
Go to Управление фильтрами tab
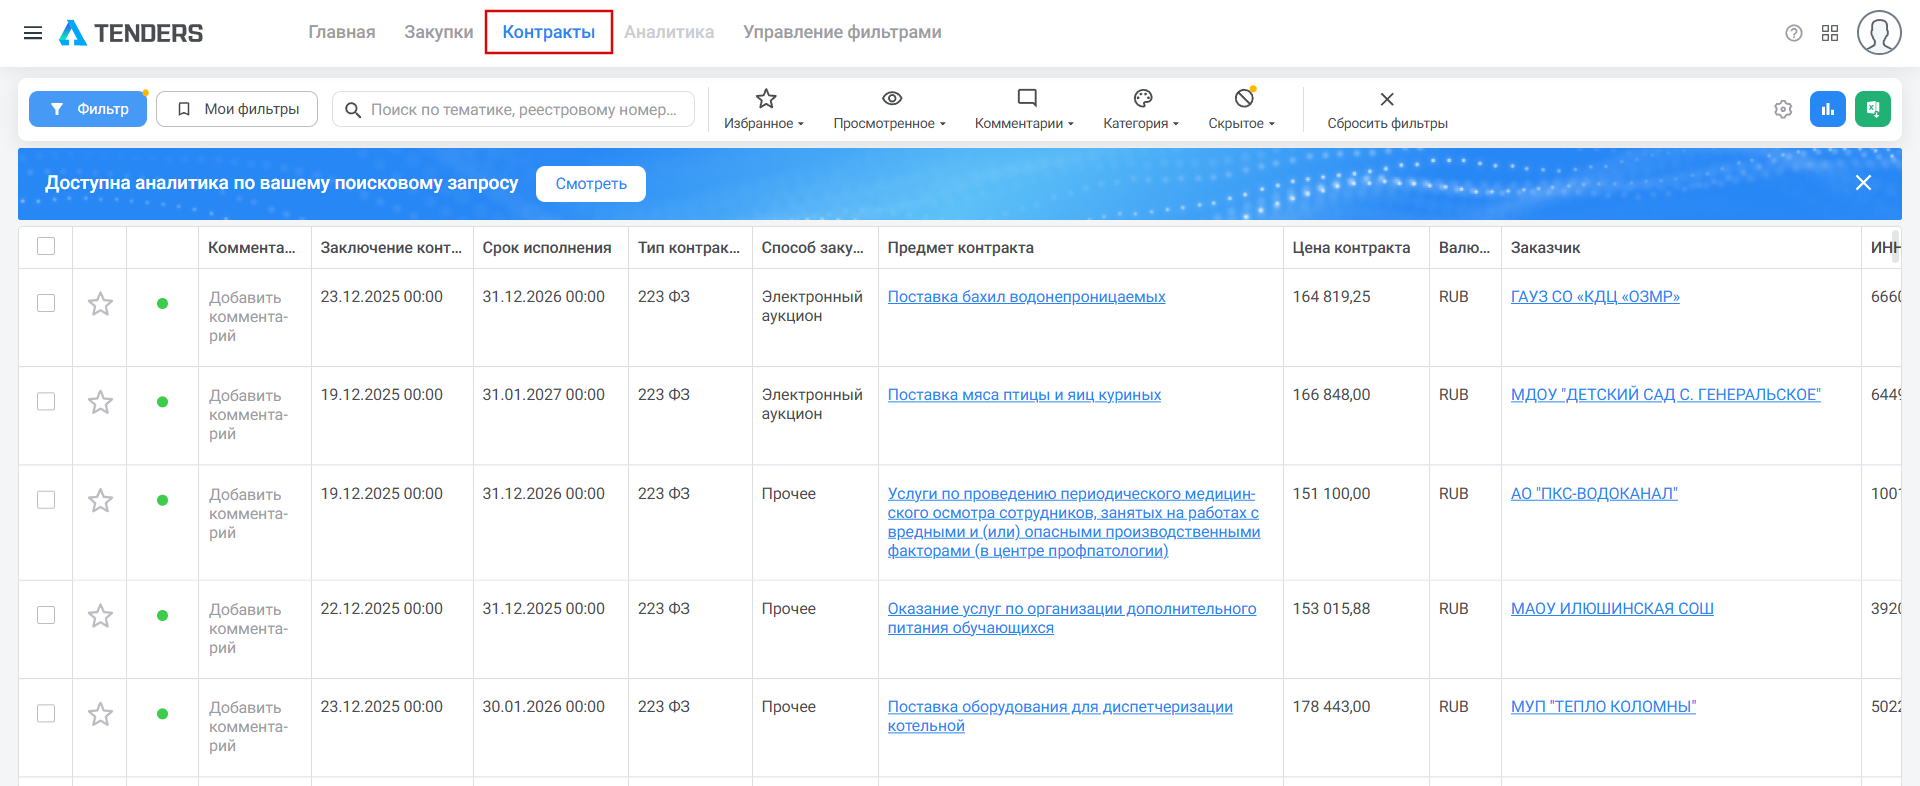[842, 32]
